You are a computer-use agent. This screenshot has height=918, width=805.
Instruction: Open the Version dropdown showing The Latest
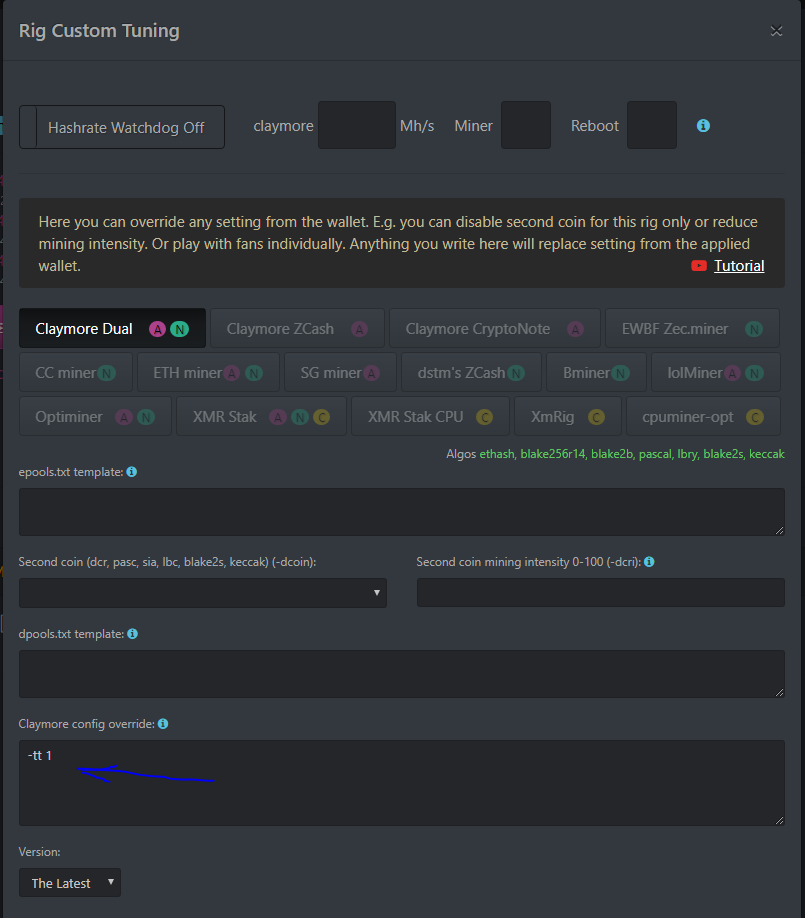[x=70, y=882]
